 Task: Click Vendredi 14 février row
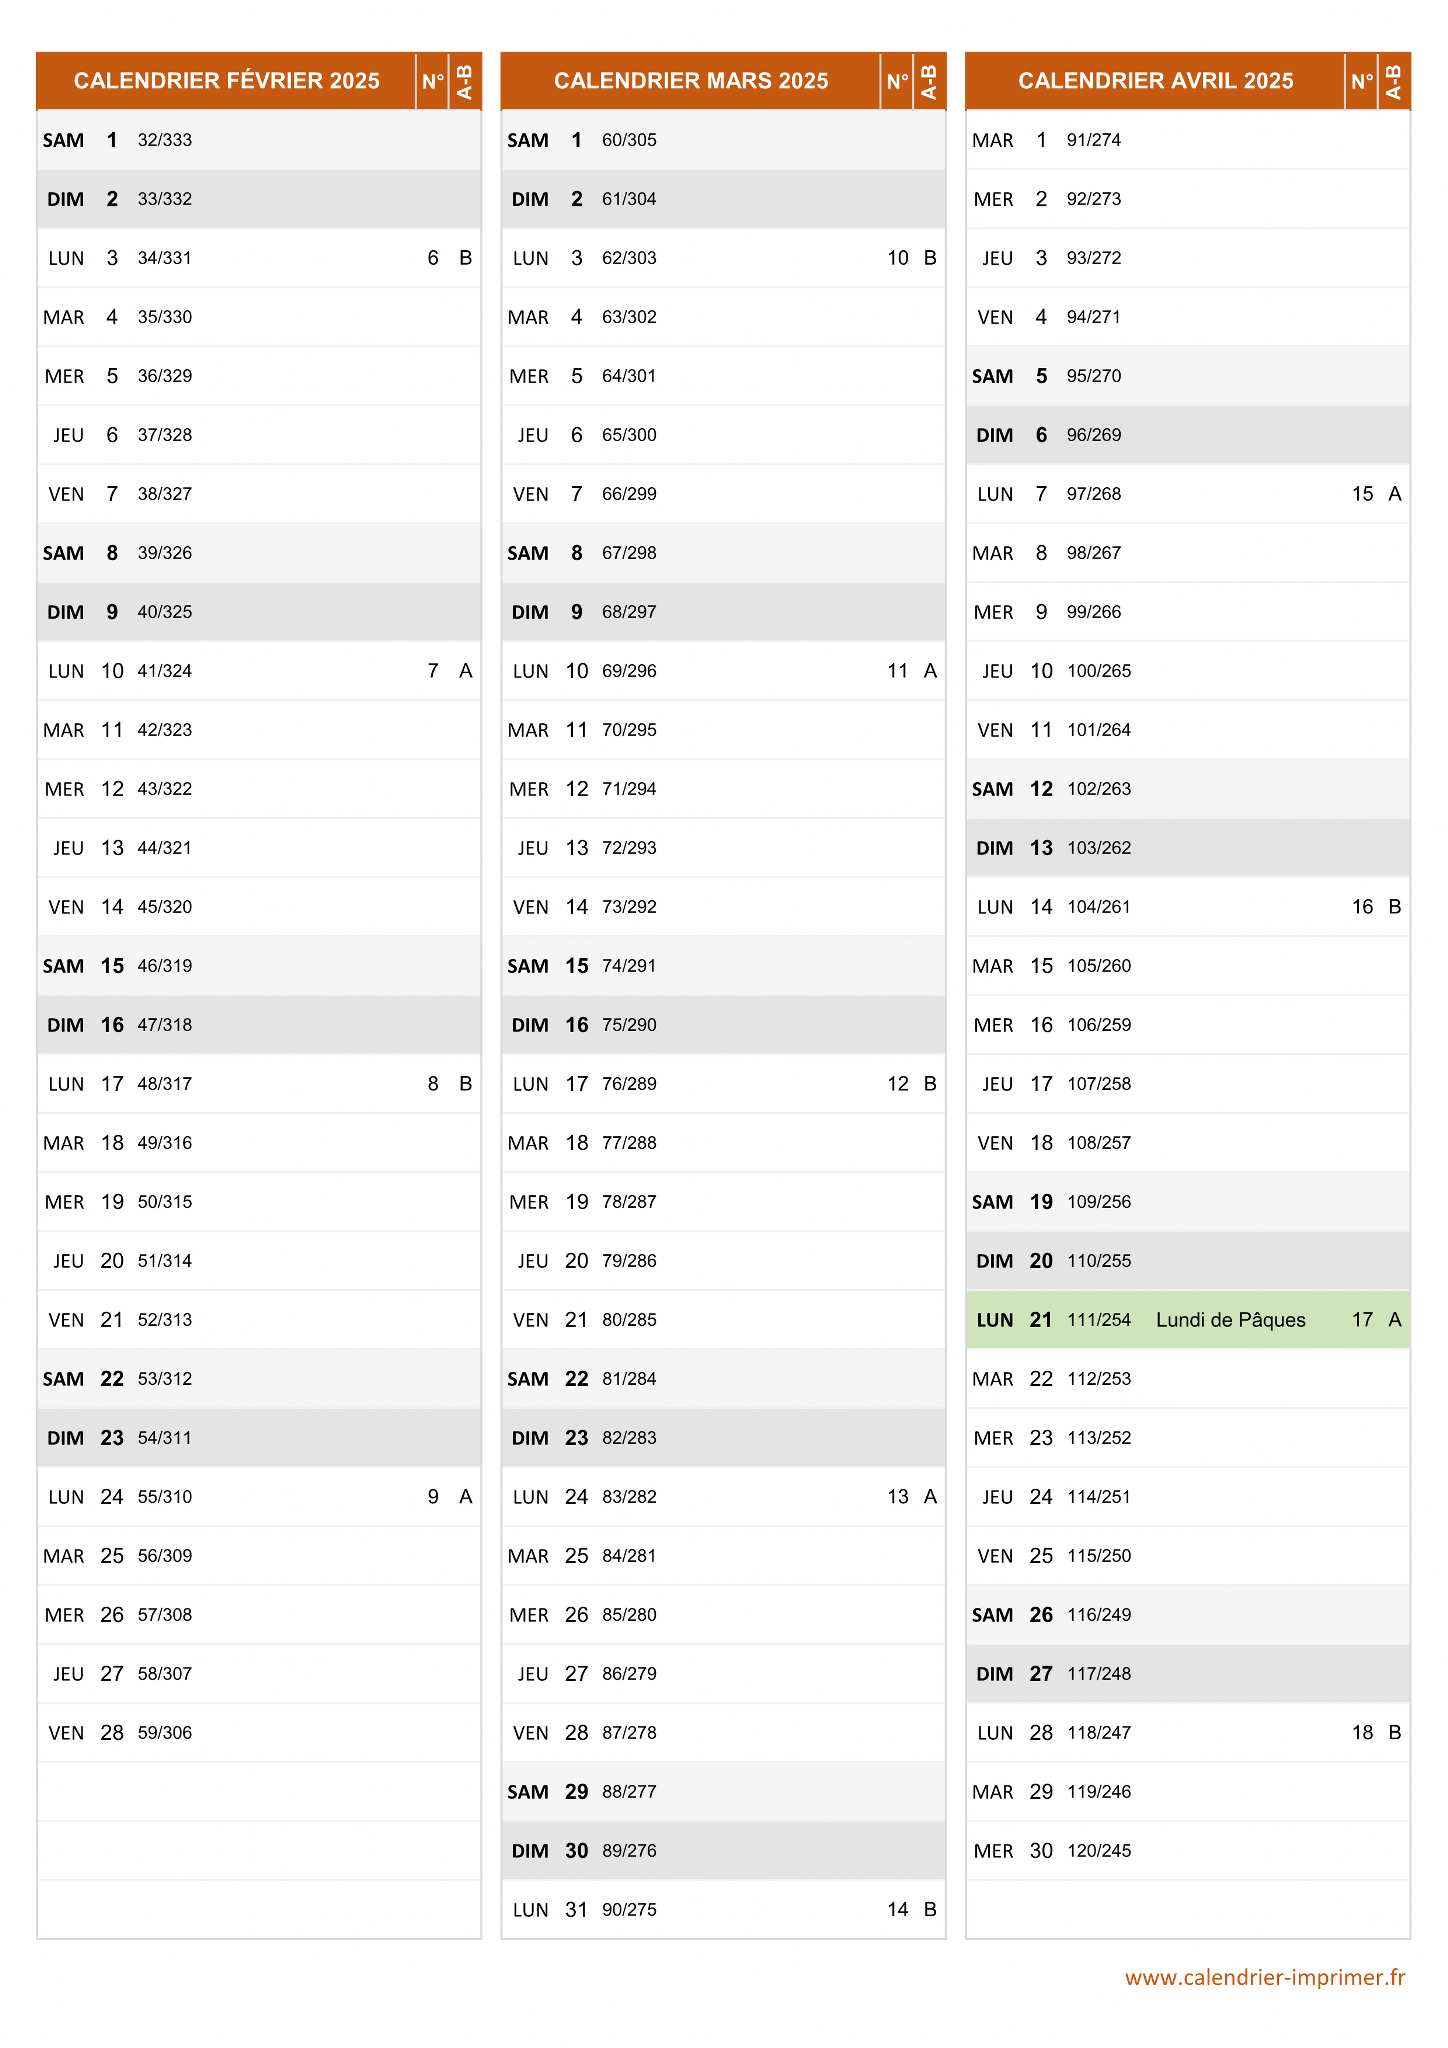(x=259, y=907)
